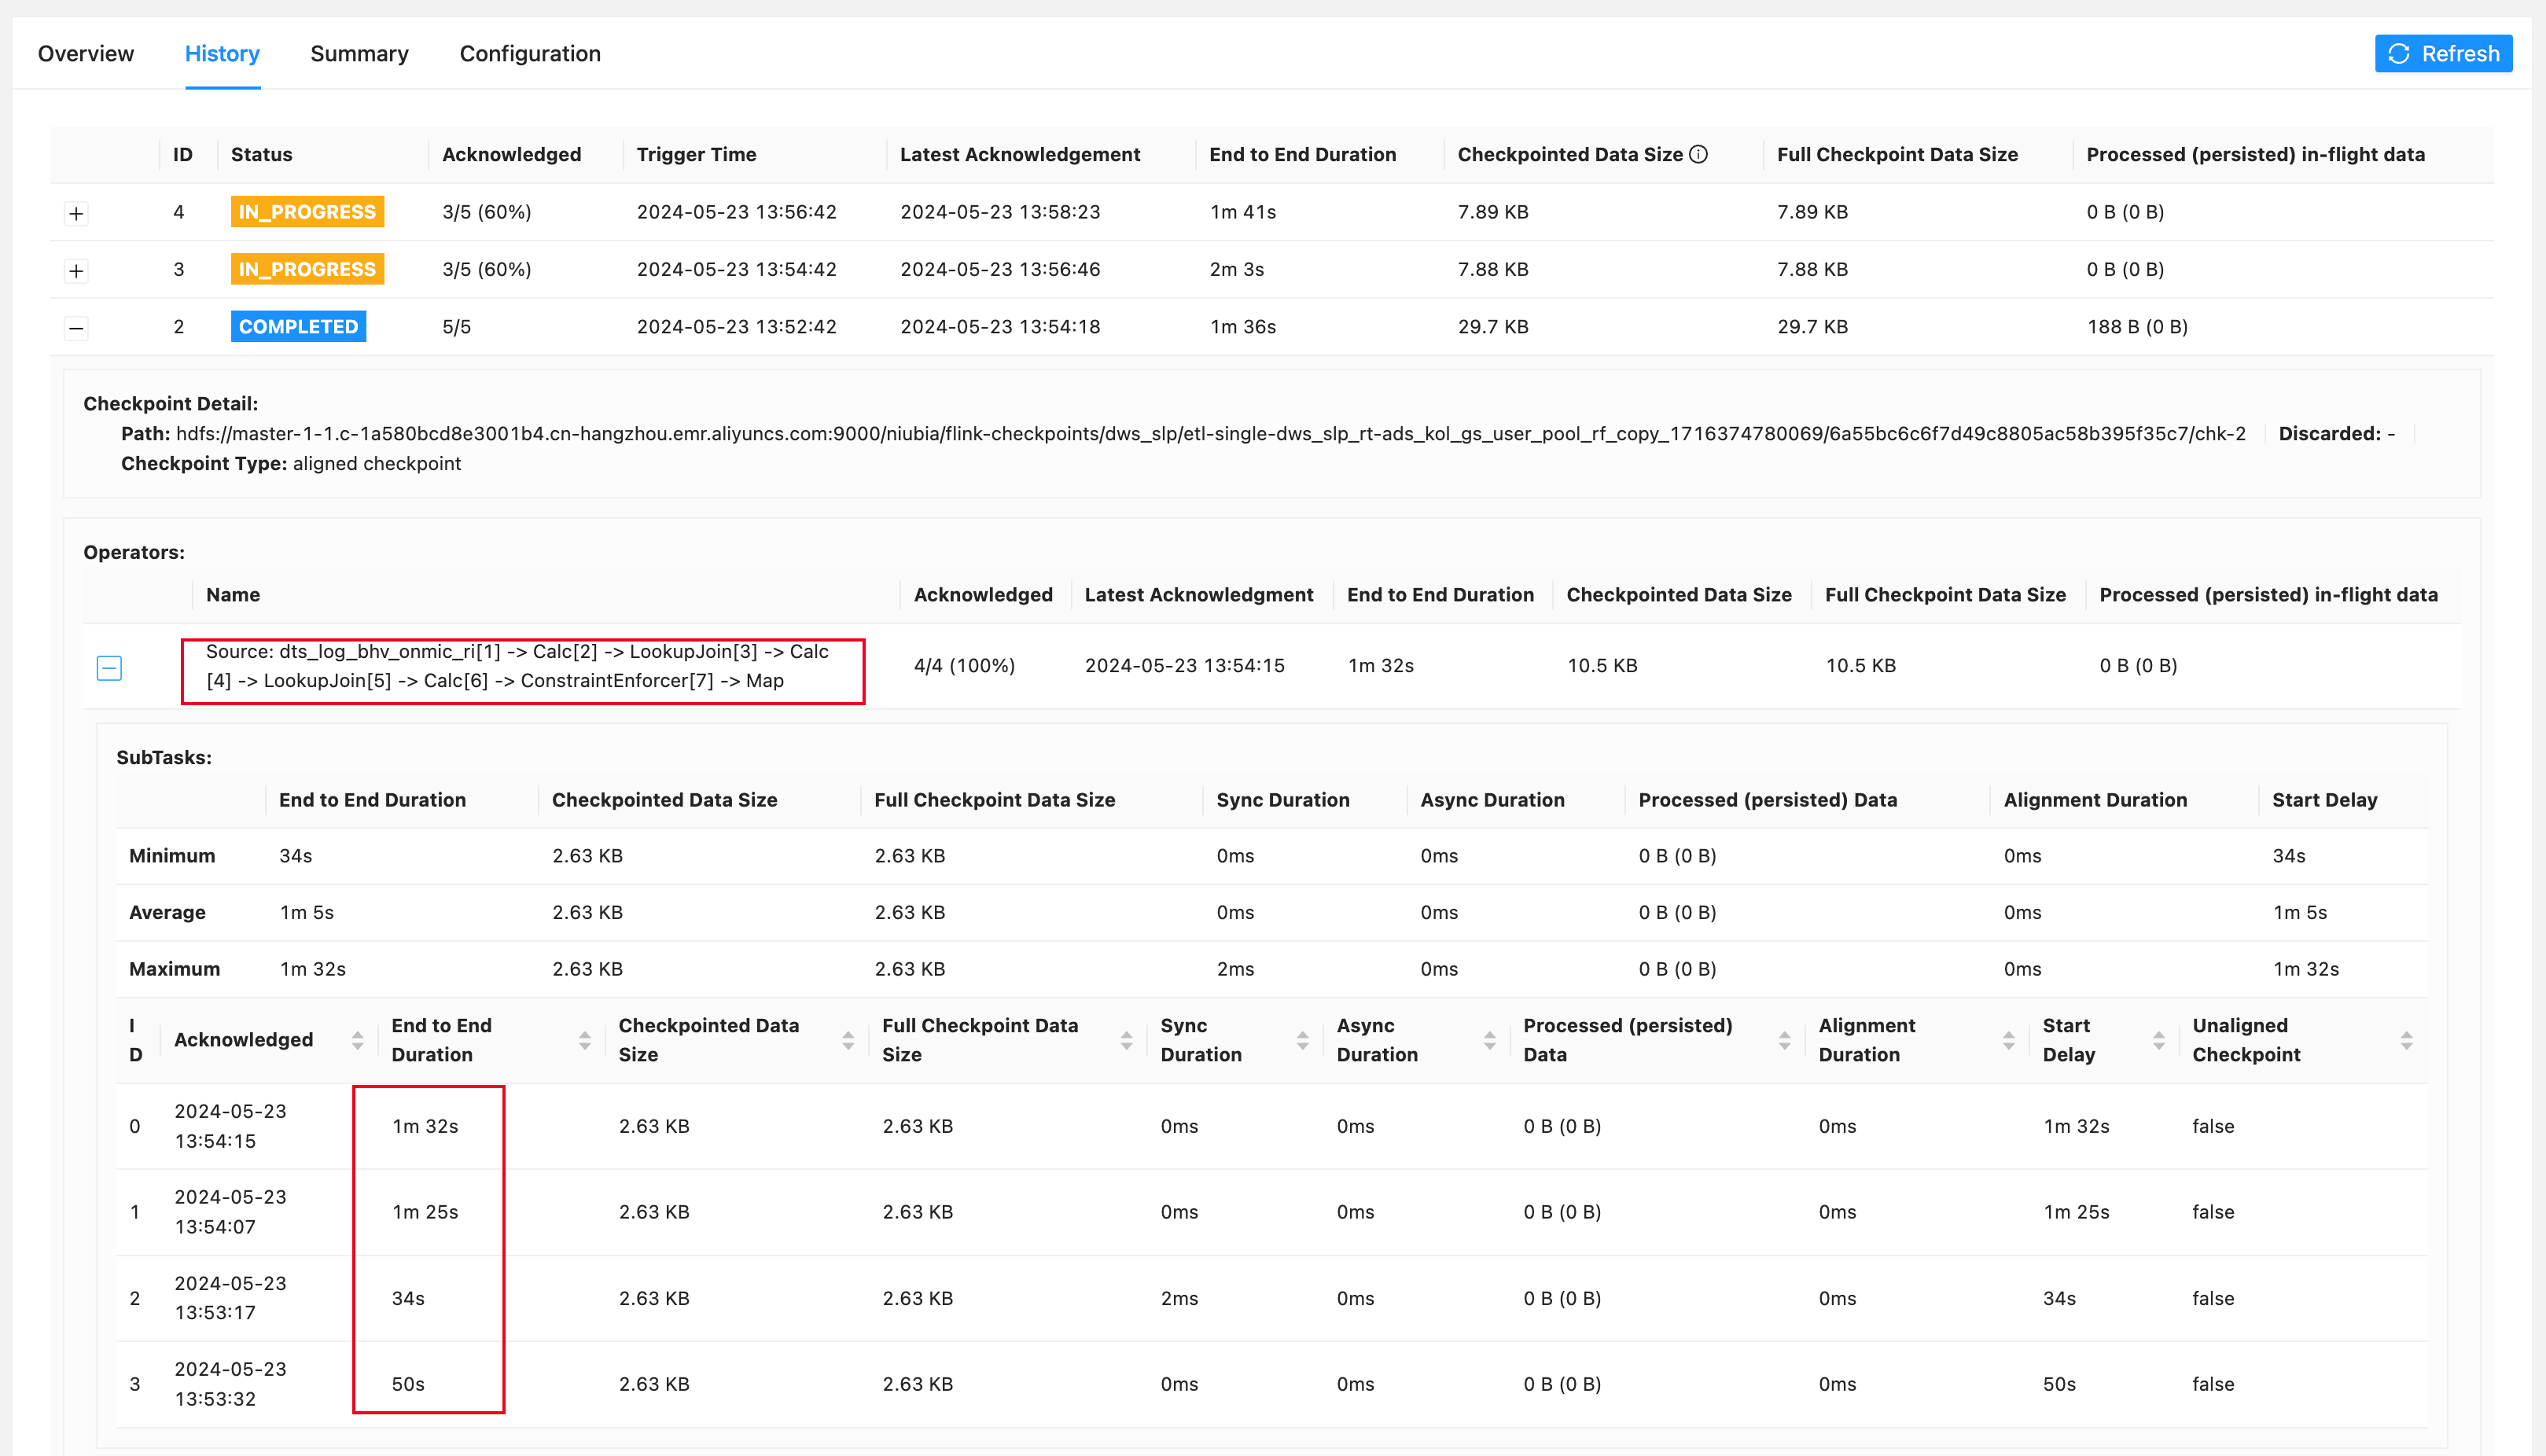Viewport: 2546px width, 1456px height.
Task: Sort subtasks by Checkpointed Data Size
Action: click(x=848, y=1040)
